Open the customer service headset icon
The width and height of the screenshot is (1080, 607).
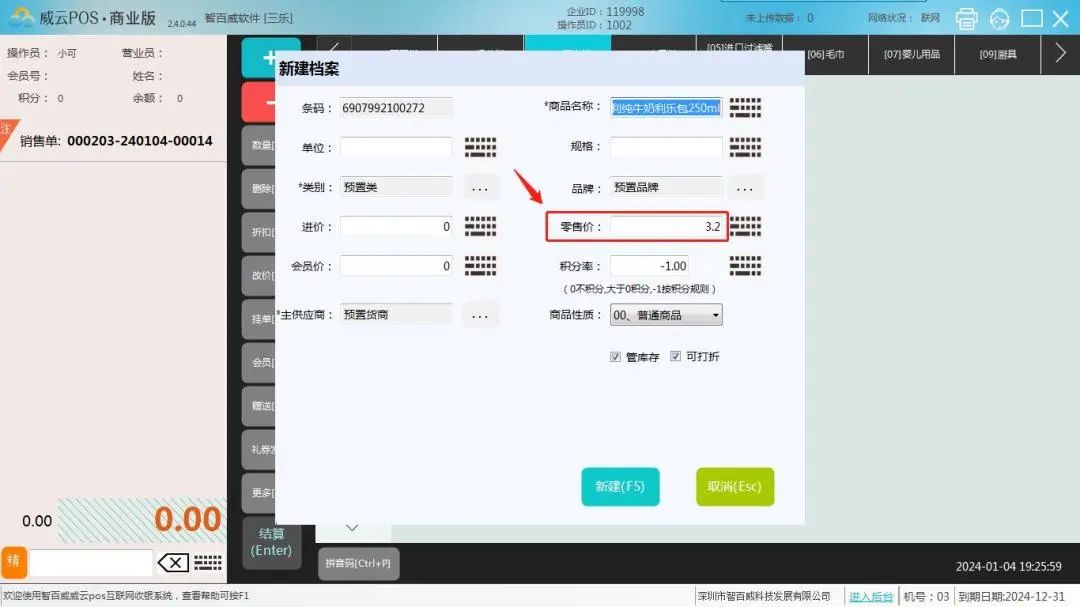click(x=999, y=18)
